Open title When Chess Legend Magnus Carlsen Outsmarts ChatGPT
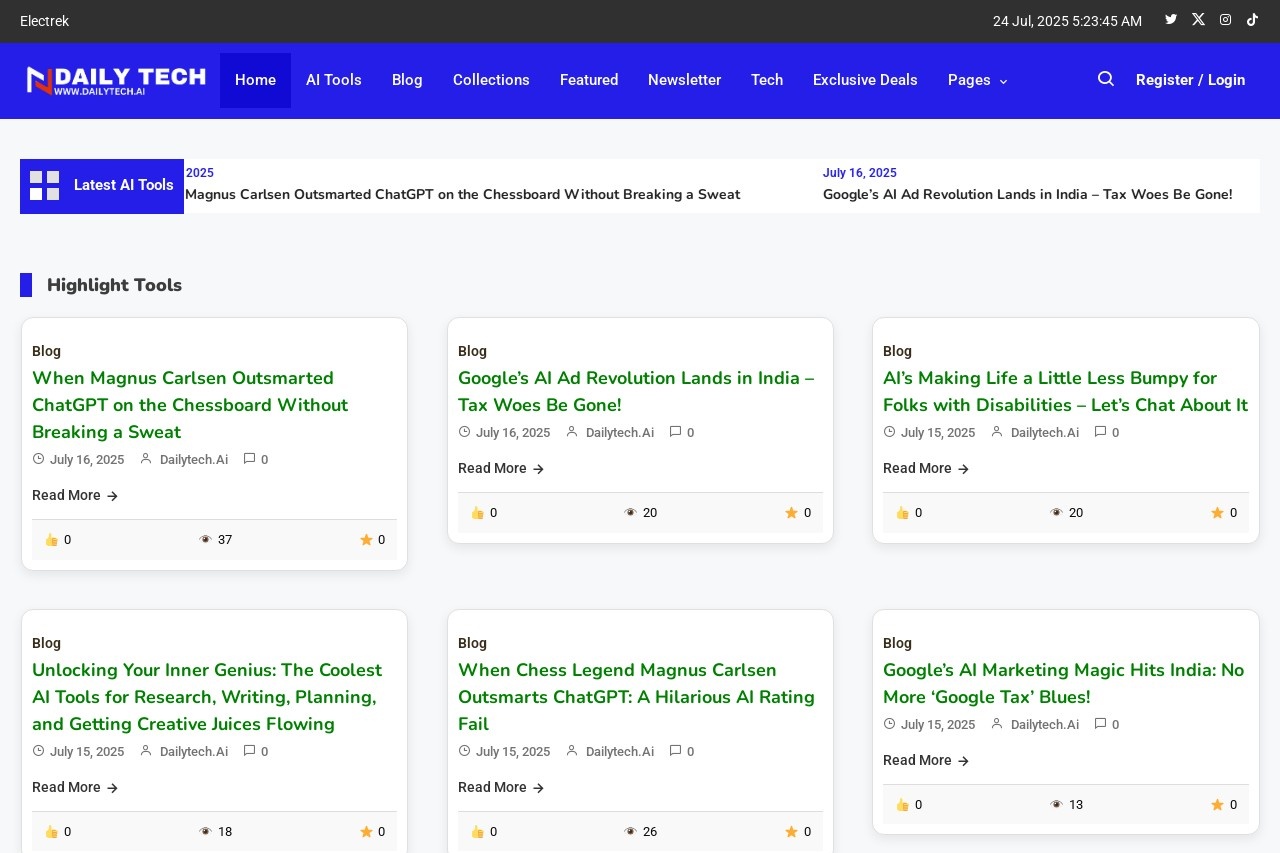Viewport: 1280px width, 853px height. tap(636, 697)
